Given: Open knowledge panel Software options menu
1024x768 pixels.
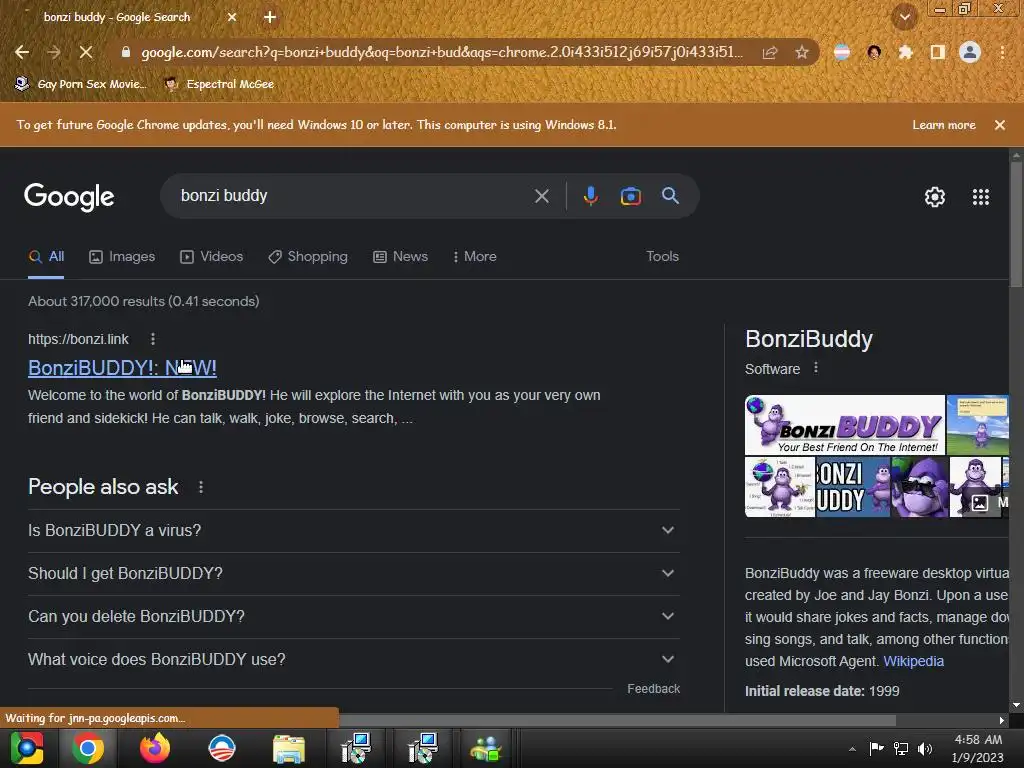Looking at the screenshot, I should point(816,368).
